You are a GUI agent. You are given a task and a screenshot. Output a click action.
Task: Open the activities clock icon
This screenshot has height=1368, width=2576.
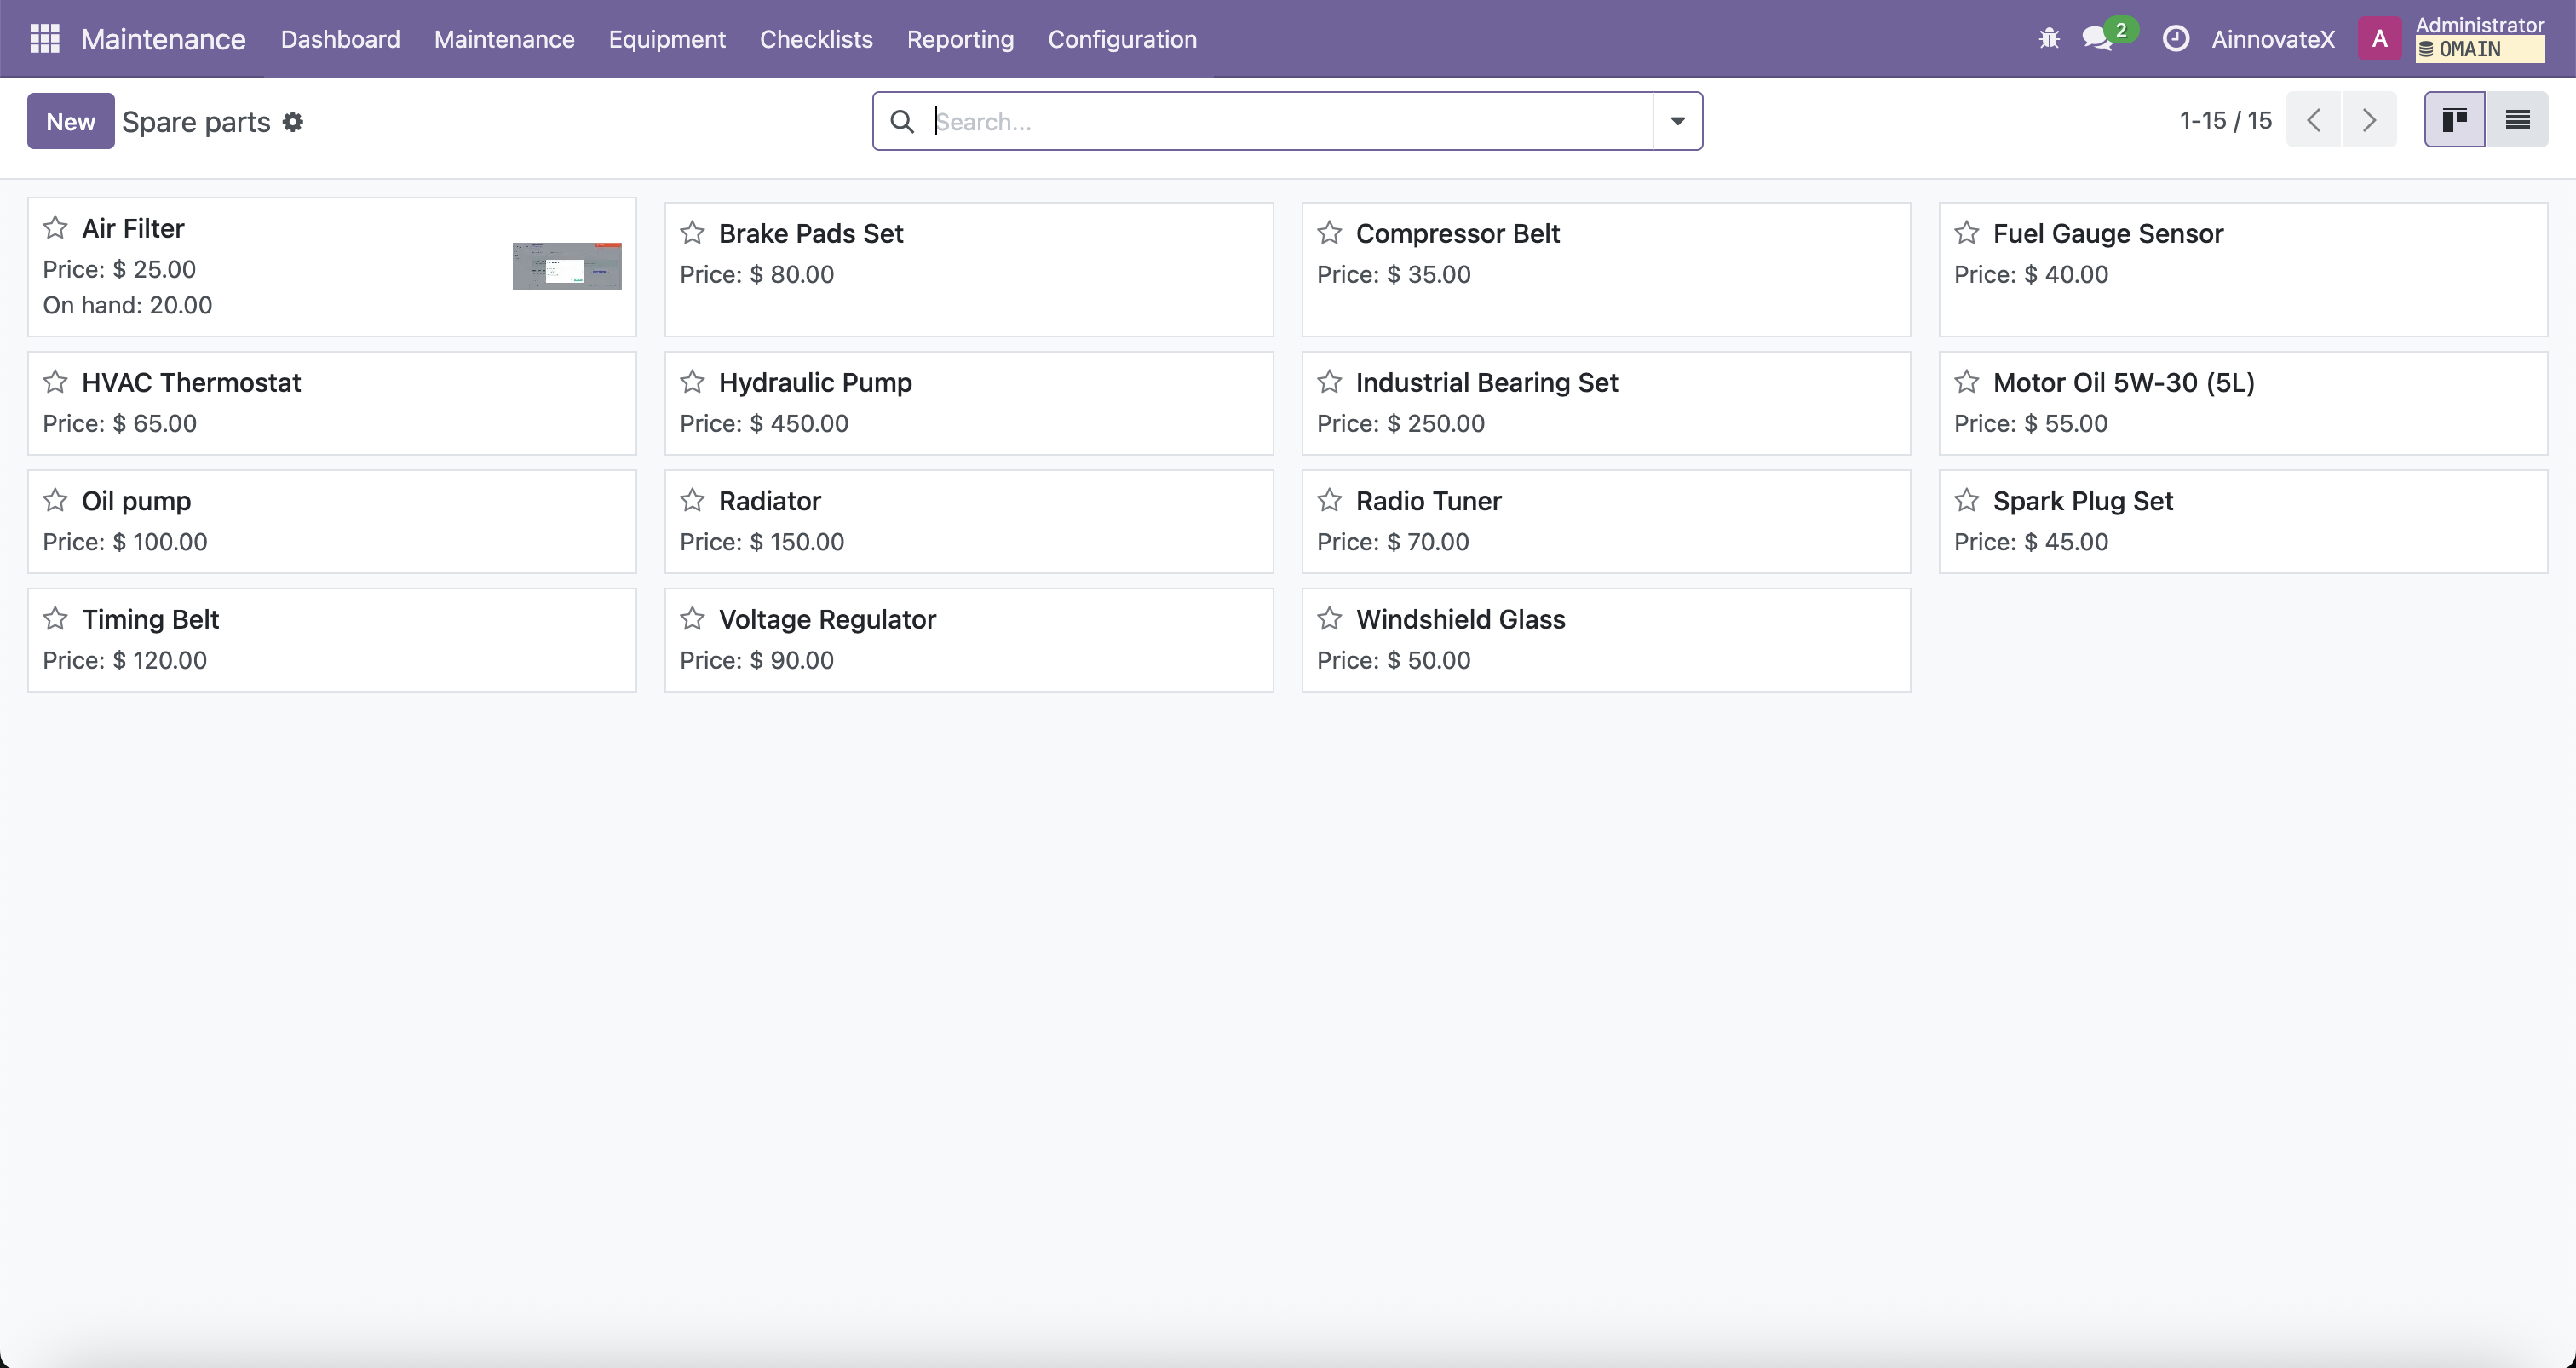2176,39
